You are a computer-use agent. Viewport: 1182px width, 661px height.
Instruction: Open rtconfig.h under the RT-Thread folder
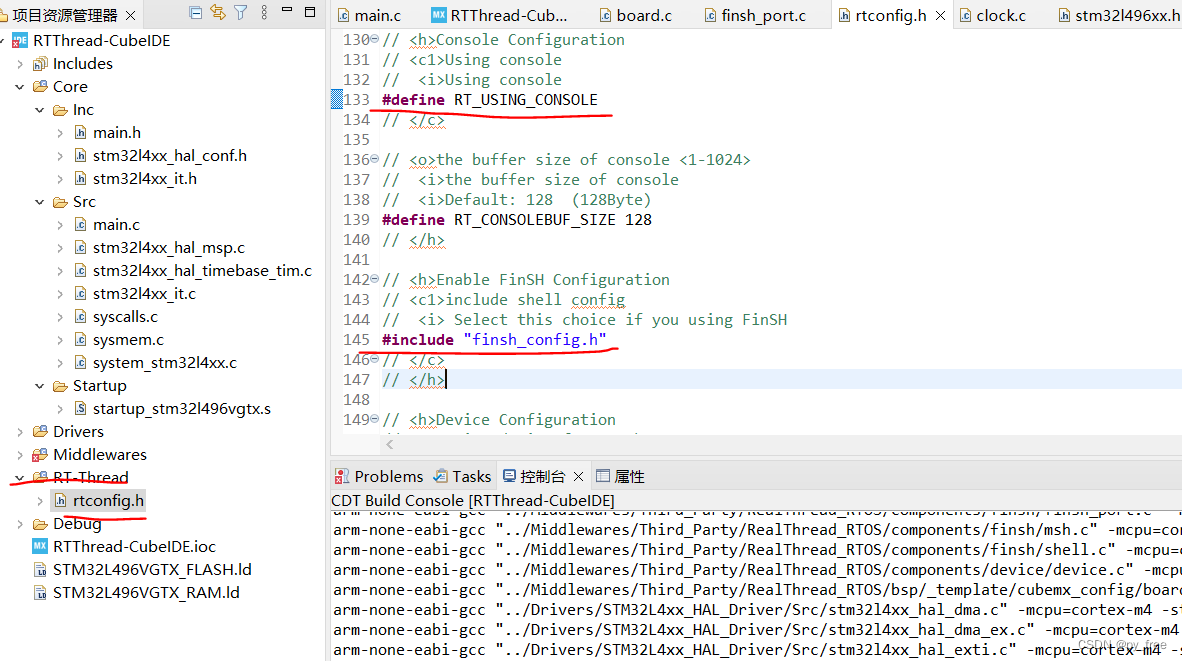click(98, 500)
